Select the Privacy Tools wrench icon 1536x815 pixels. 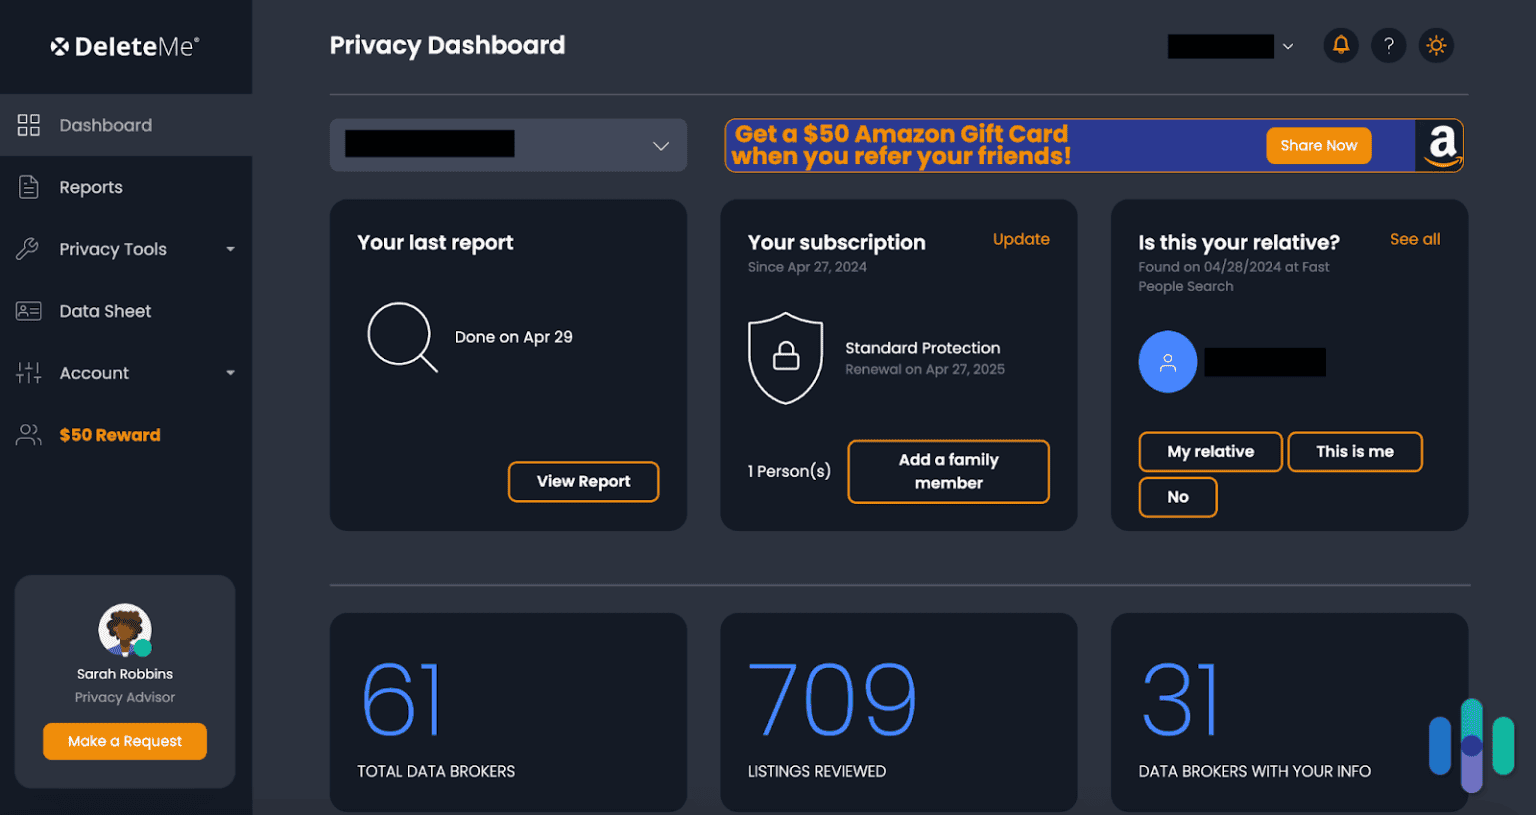click(28, 249)
